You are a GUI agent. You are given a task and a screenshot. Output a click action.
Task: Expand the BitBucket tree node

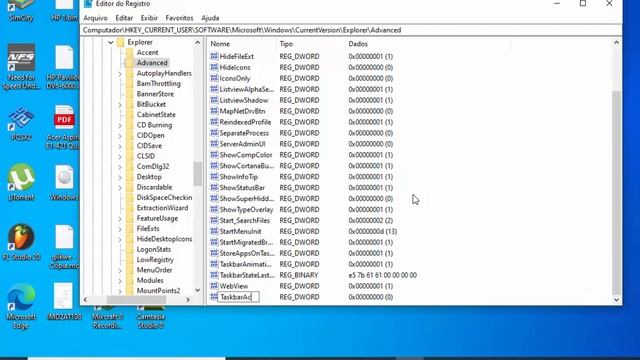(x=120, y=105)
